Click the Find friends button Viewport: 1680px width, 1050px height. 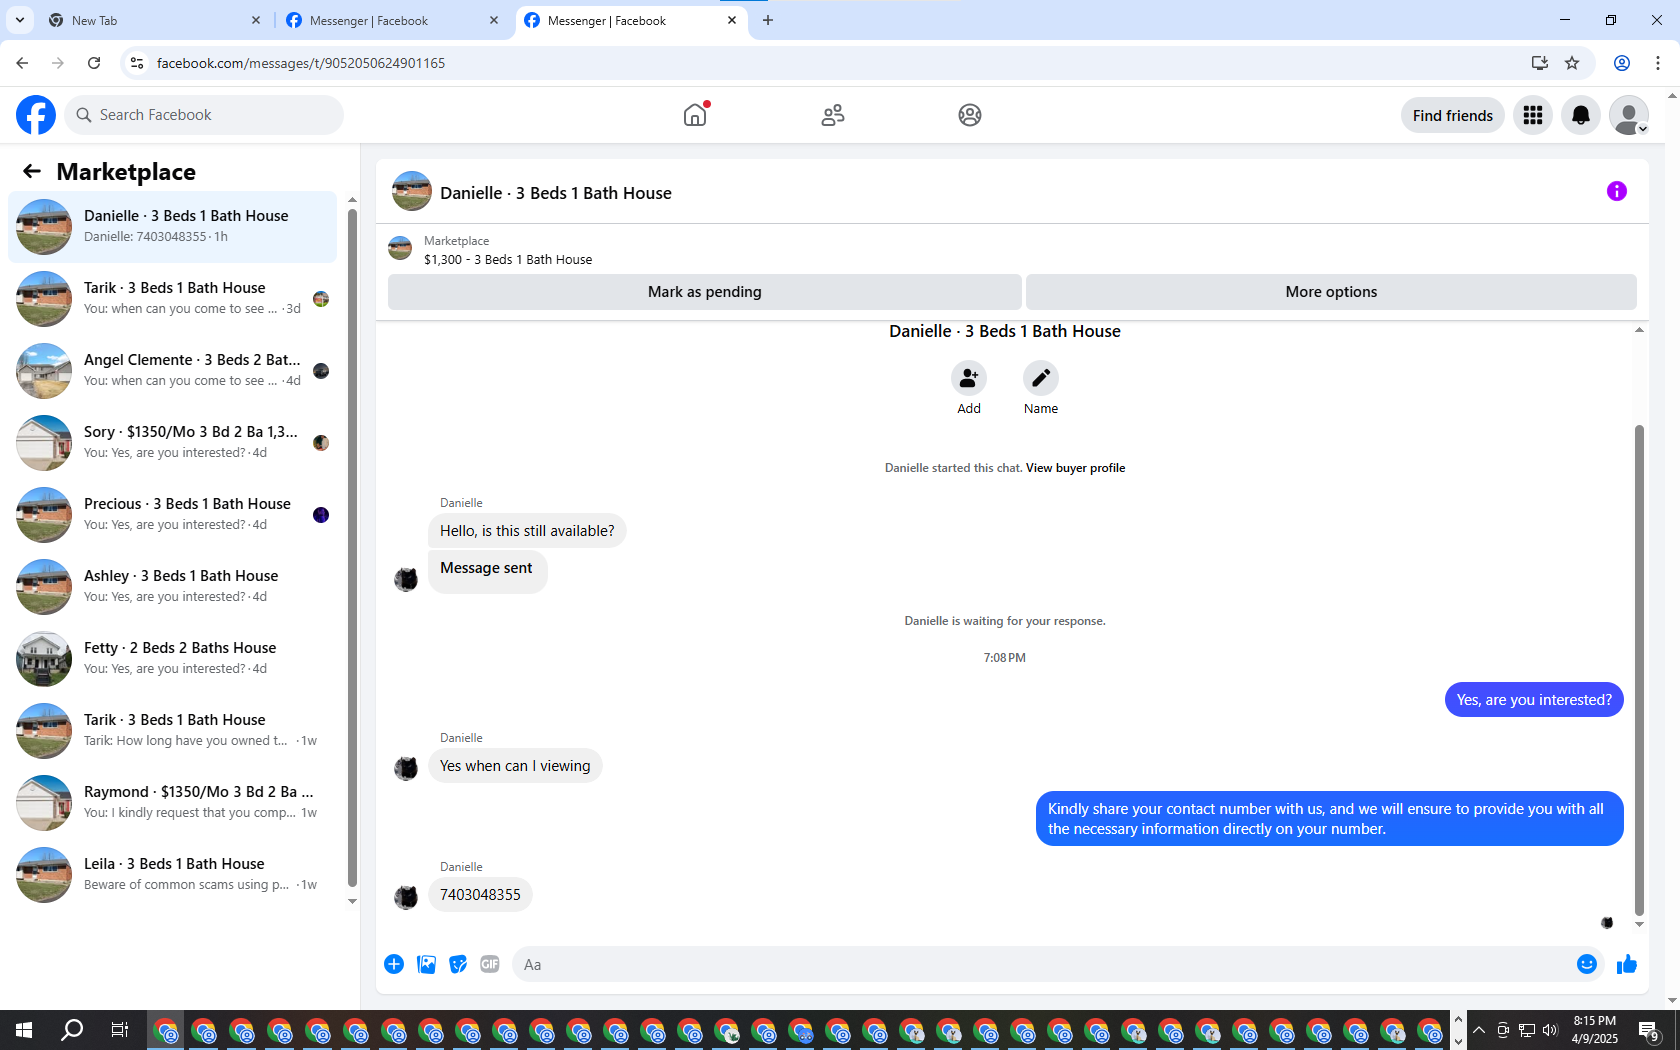1453,115
